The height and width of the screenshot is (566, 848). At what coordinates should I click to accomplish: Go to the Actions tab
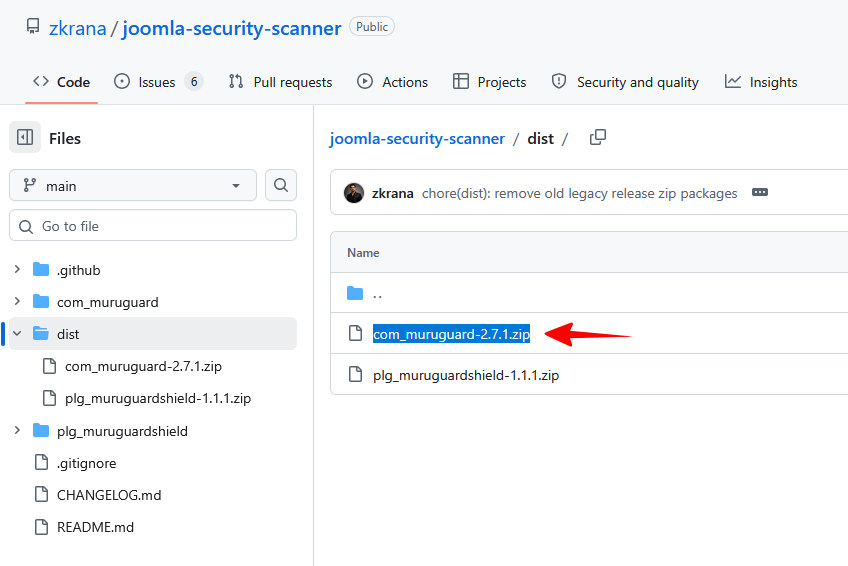point(392,82)
